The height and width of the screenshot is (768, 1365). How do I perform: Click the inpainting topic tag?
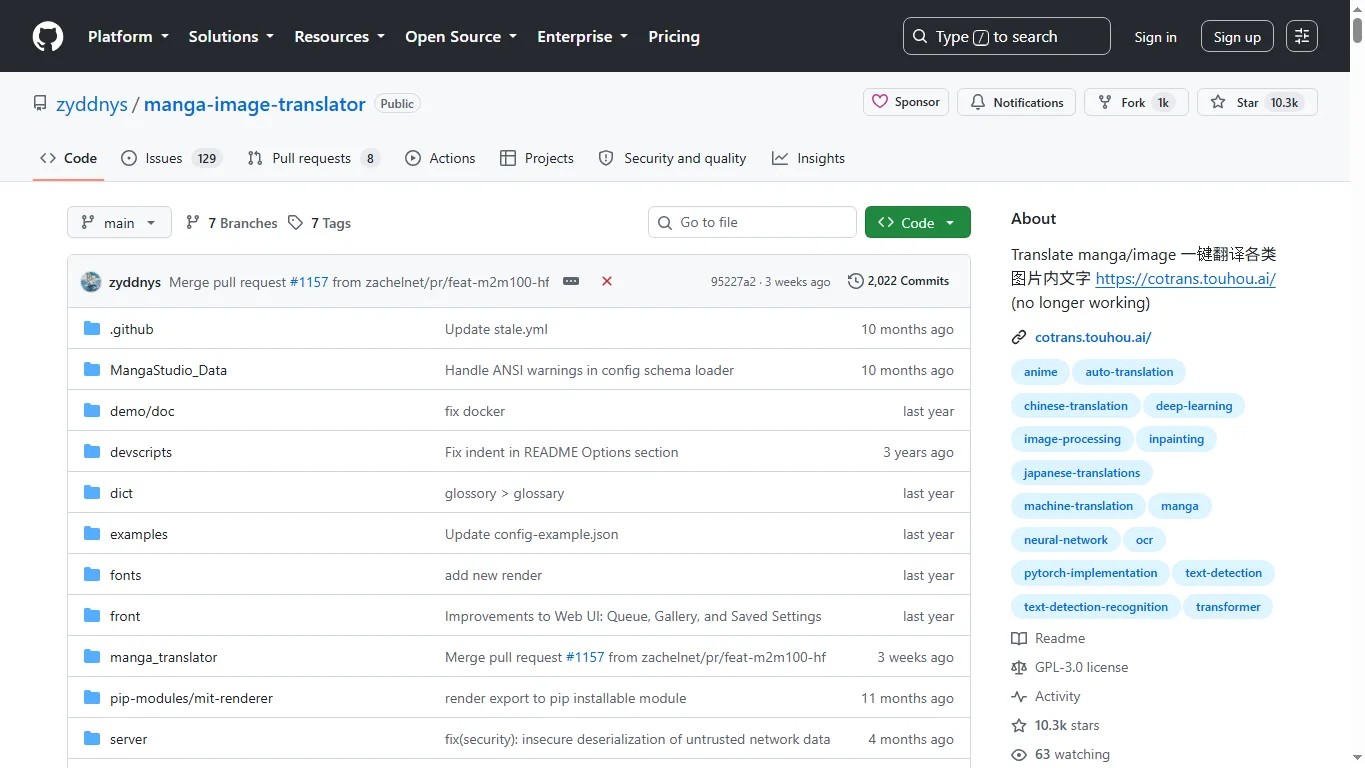1176,439
